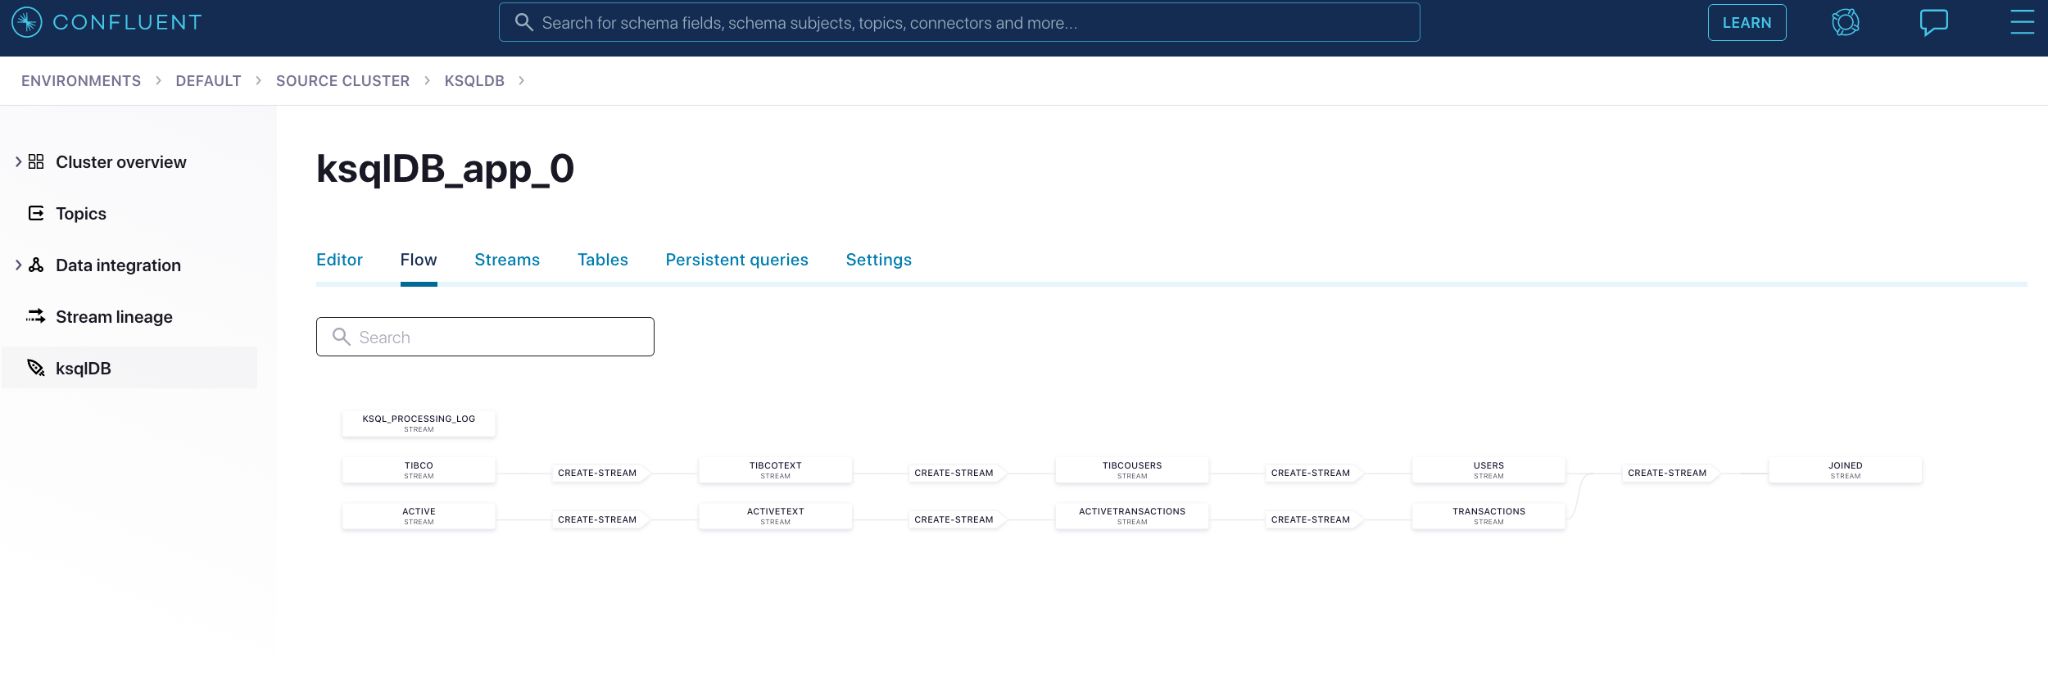
Task: Go to the Persistent queries tab
Action: coord(737,260)
